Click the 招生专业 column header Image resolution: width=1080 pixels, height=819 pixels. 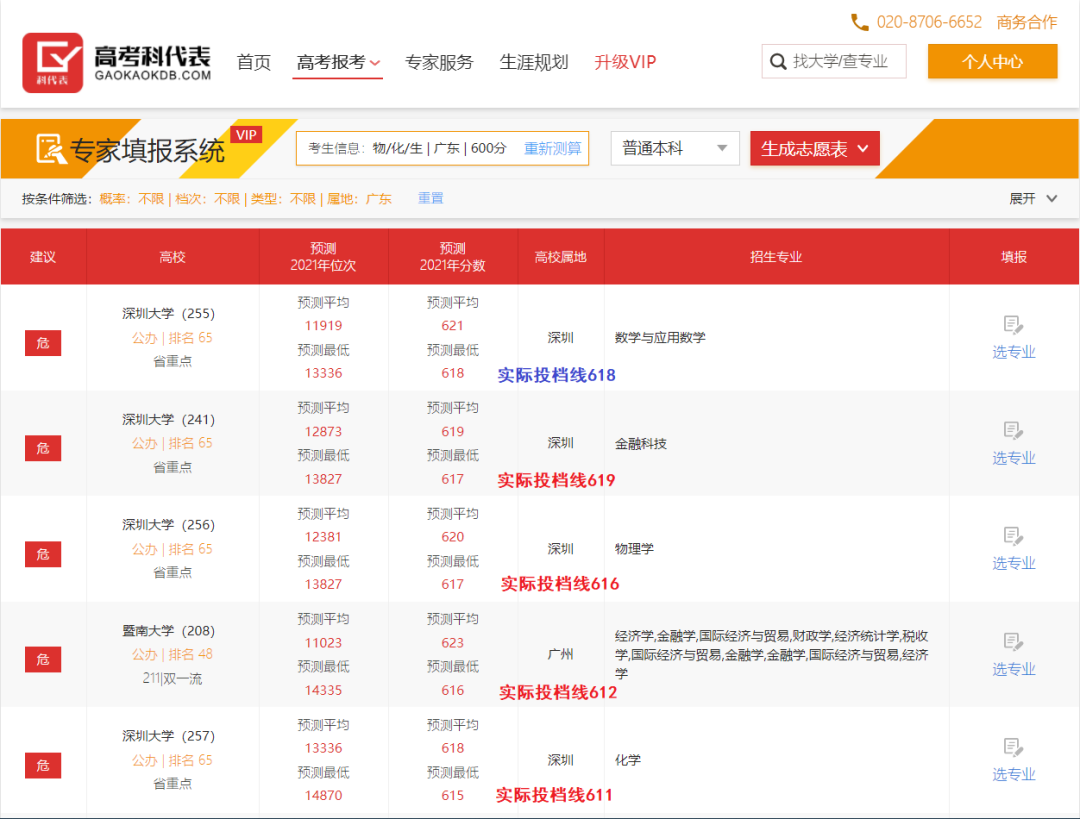click(x=776, y=257)
